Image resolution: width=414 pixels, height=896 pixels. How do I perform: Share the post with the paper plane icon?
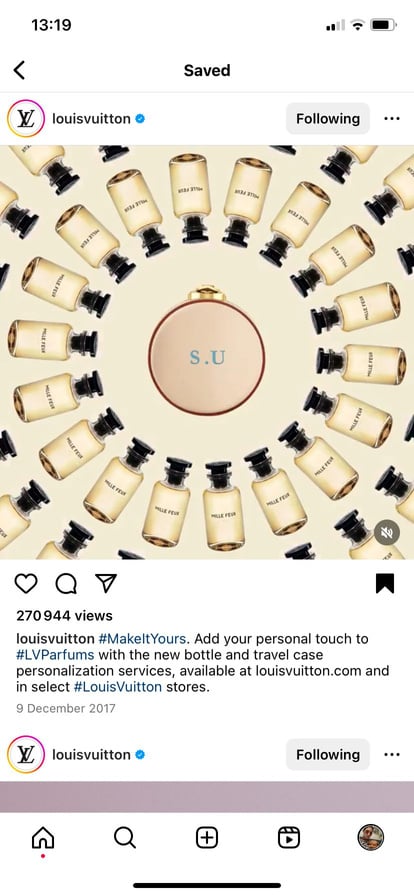pos(106,583)
